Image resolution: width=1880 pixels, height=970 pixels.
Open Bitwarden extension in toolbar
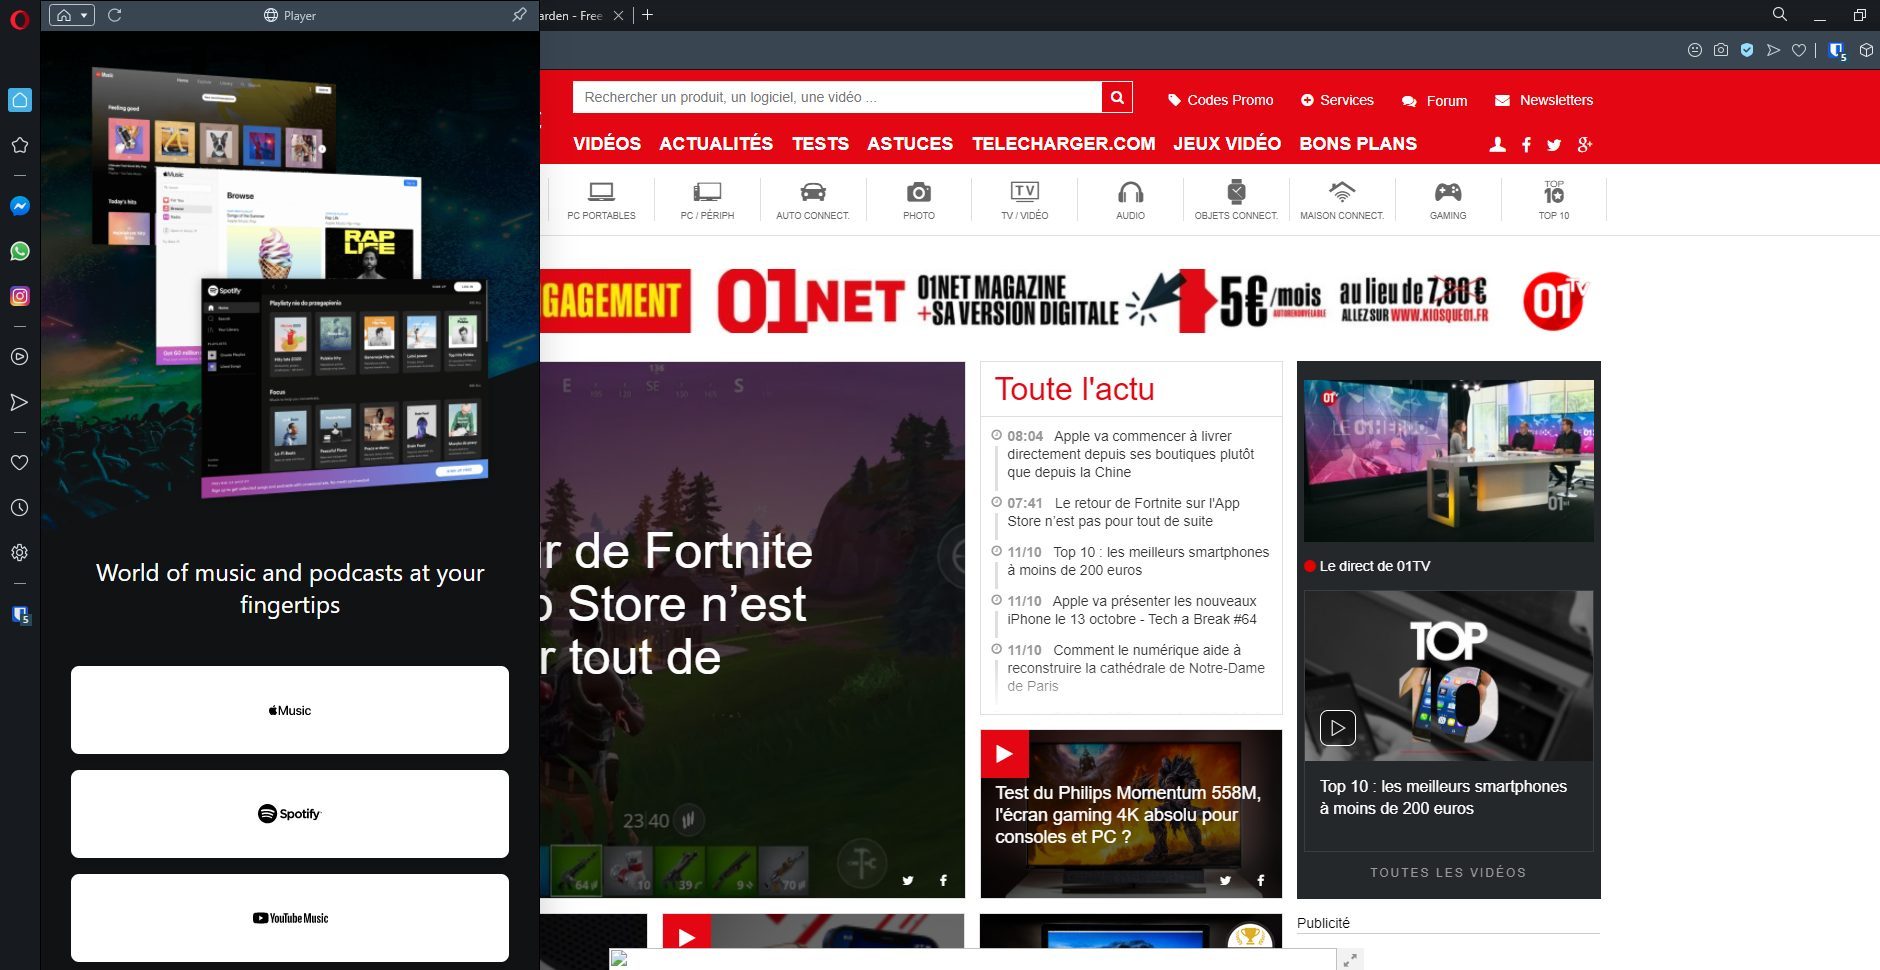[x=1837, y=51]
